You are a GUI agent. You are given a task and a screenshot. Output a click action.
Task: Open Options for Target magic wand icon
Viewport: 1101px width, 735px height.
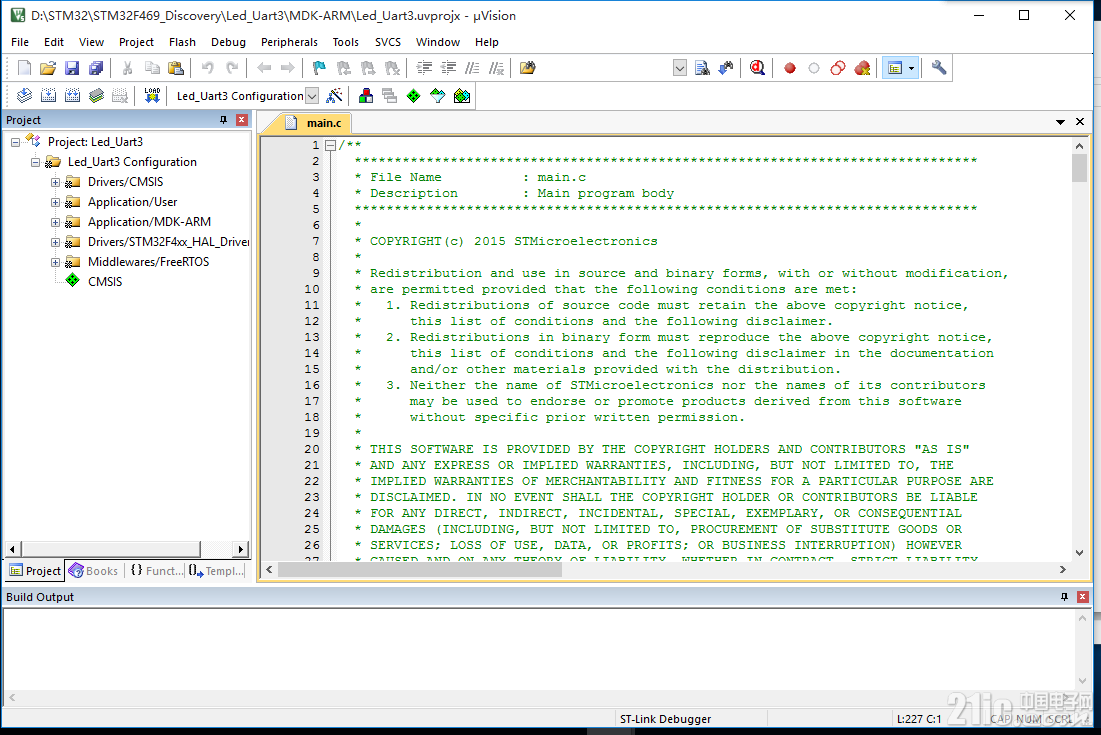click(x=335, y=95)
